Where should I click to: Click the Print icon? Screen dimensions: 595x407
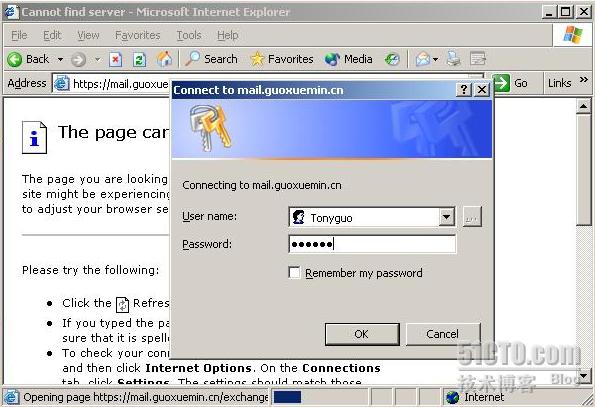[453, 59]
